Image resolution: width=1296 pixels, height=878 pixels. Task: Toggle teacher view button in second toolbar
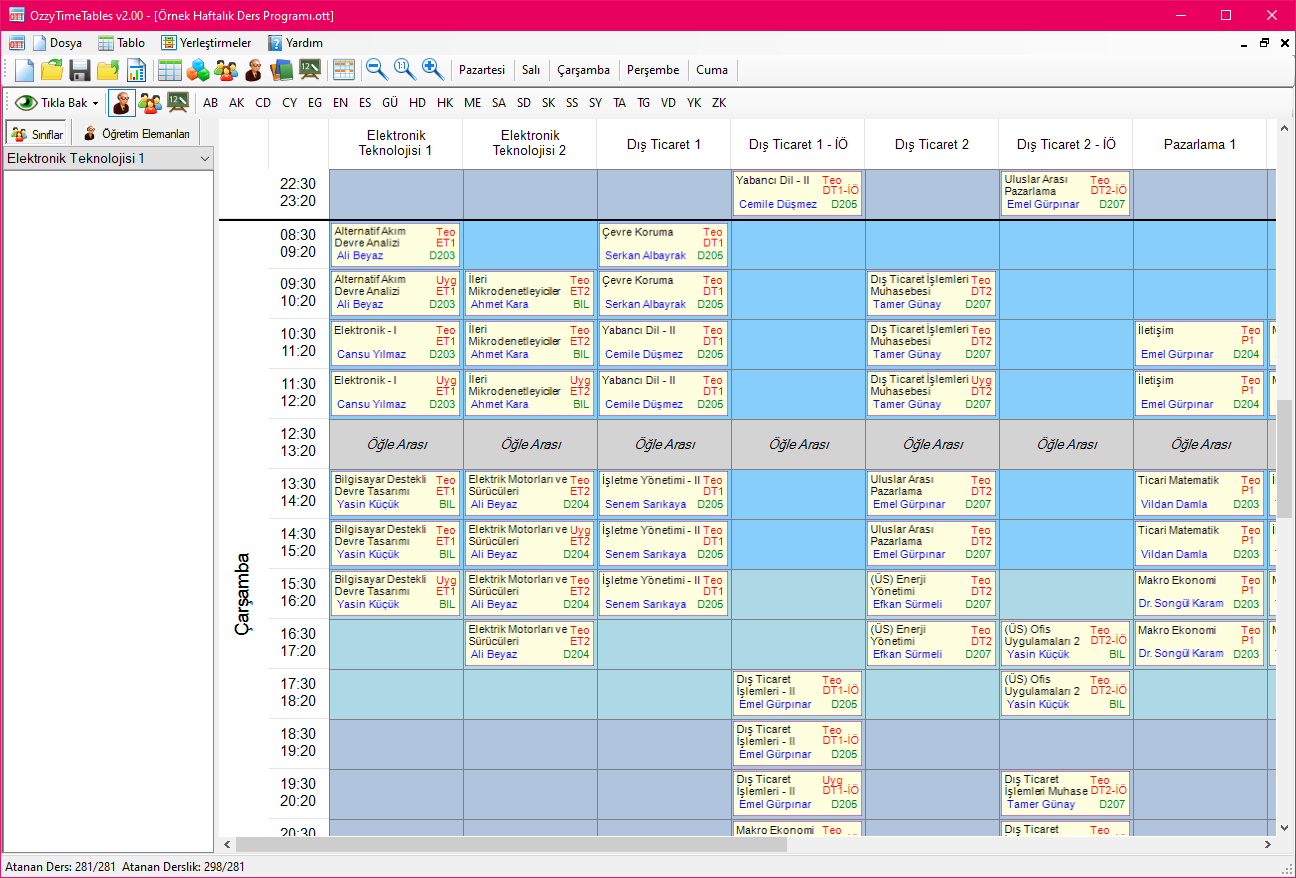122,103
